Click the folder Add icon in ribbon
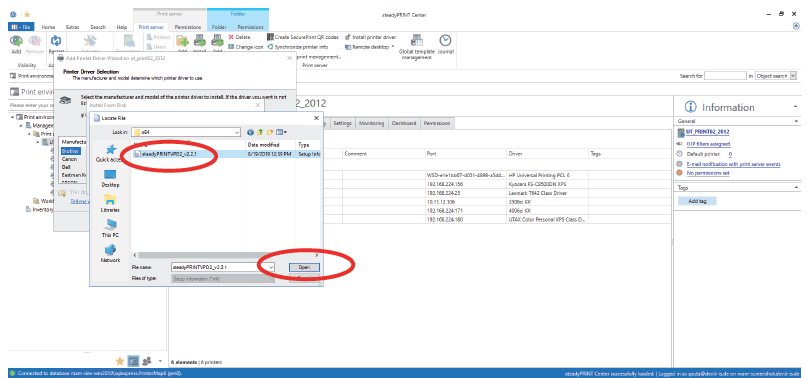This screenshot has width=807, height=378. pyautogui.click(x=182, y=42)
